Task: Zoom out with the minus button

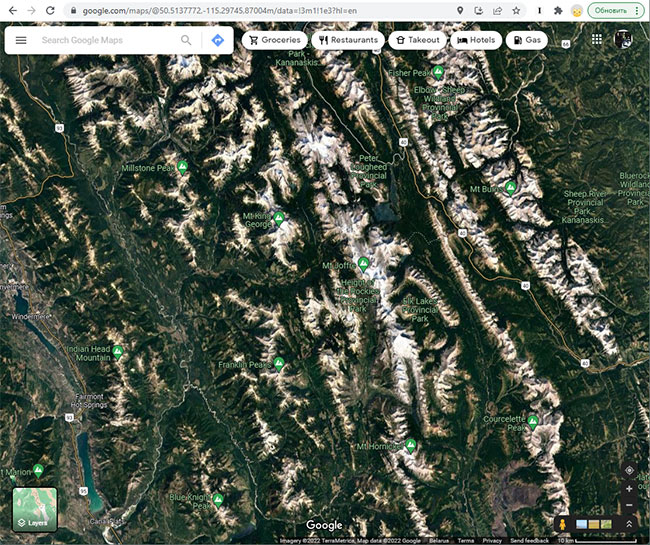Action: 629,505
